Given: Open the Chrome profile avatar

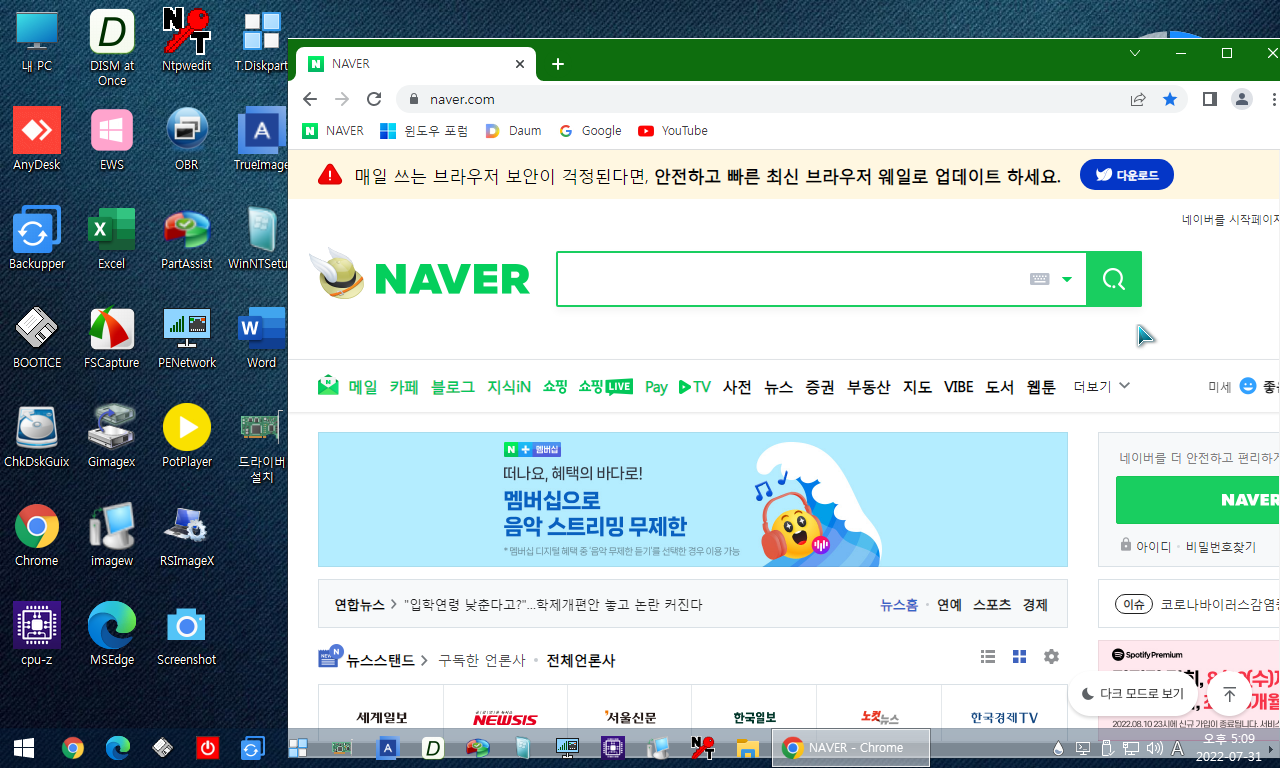Looking at the screenshot, I should [1242, 99].
